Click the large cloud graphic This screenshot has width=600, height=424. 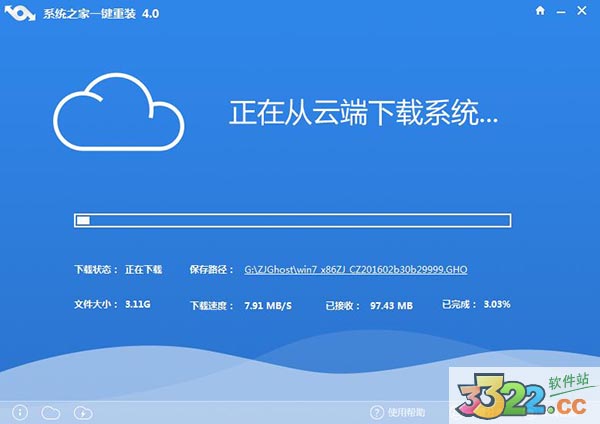click(119, 112)
